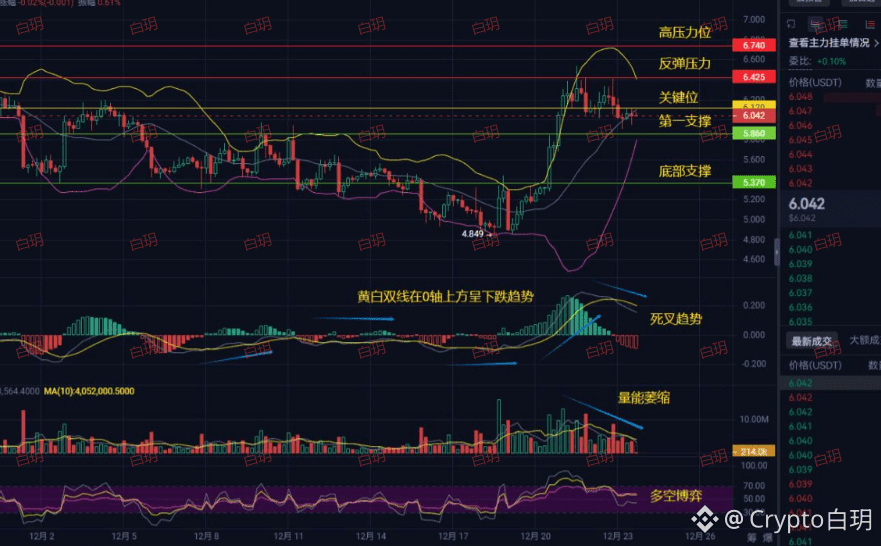The width and height of the screenshot is (881, 546).
Task: Click the 4.600 price axis label
Action: 754,260
